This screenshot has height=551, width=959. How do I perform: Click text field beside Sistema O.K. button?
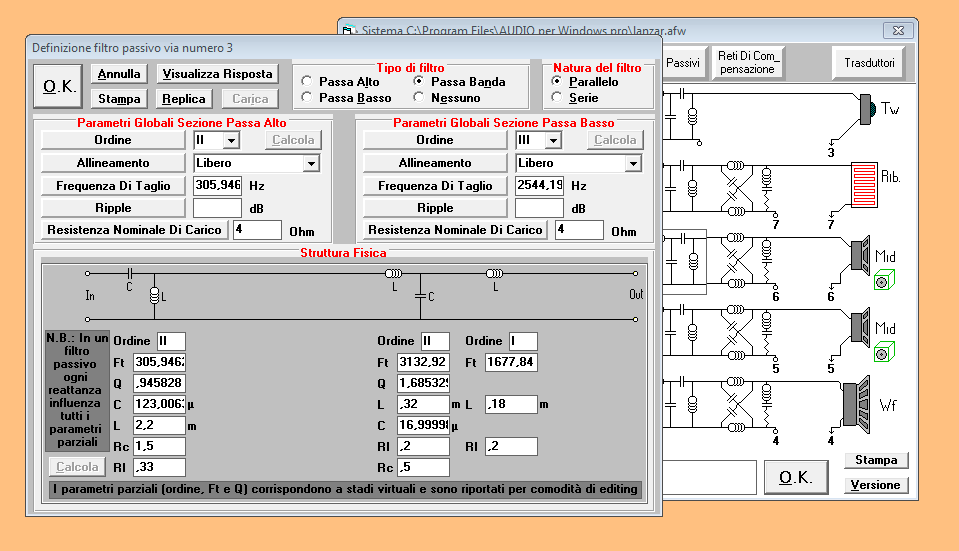tap(709, 478)
